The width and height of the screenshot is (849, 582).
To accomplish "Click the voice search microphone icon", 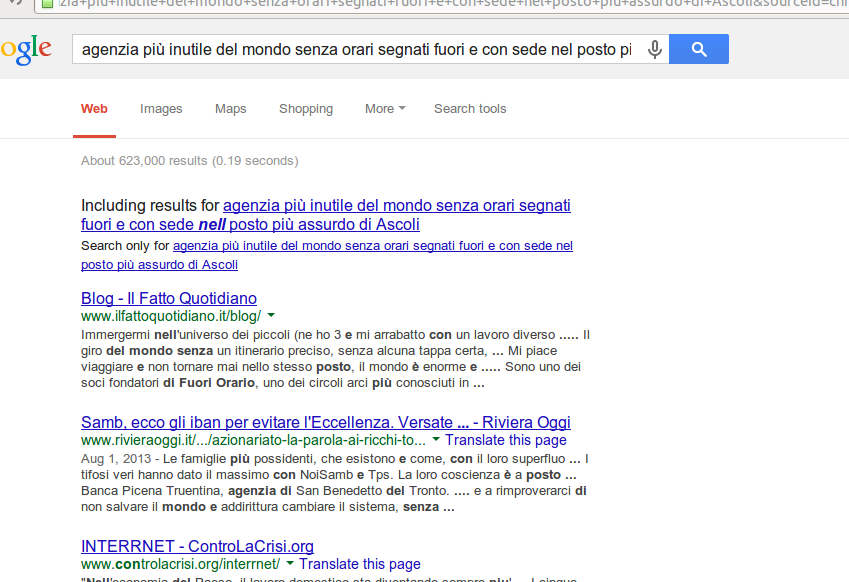I will click(x=655, y=48).
